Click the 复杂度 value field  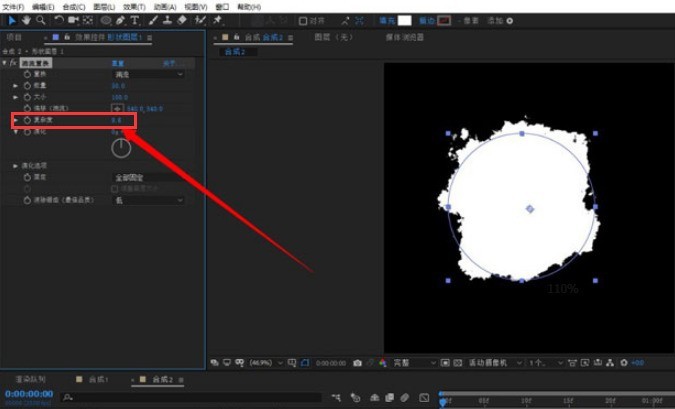tap(116, 120)
